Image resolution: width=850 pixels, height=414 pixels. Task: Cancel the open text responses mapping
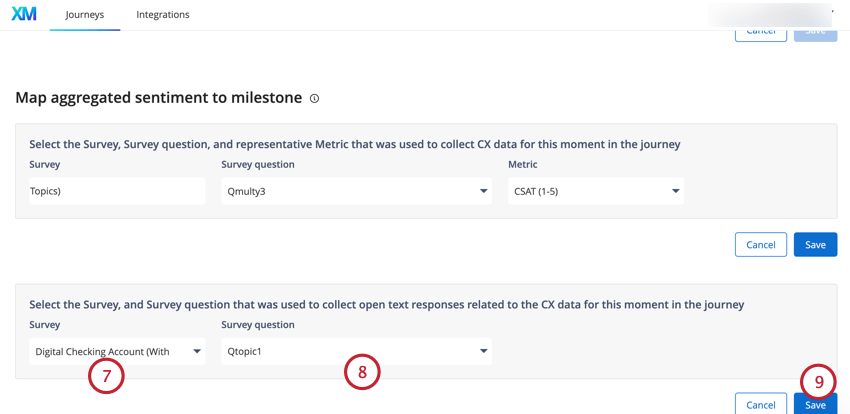[761, 404]
